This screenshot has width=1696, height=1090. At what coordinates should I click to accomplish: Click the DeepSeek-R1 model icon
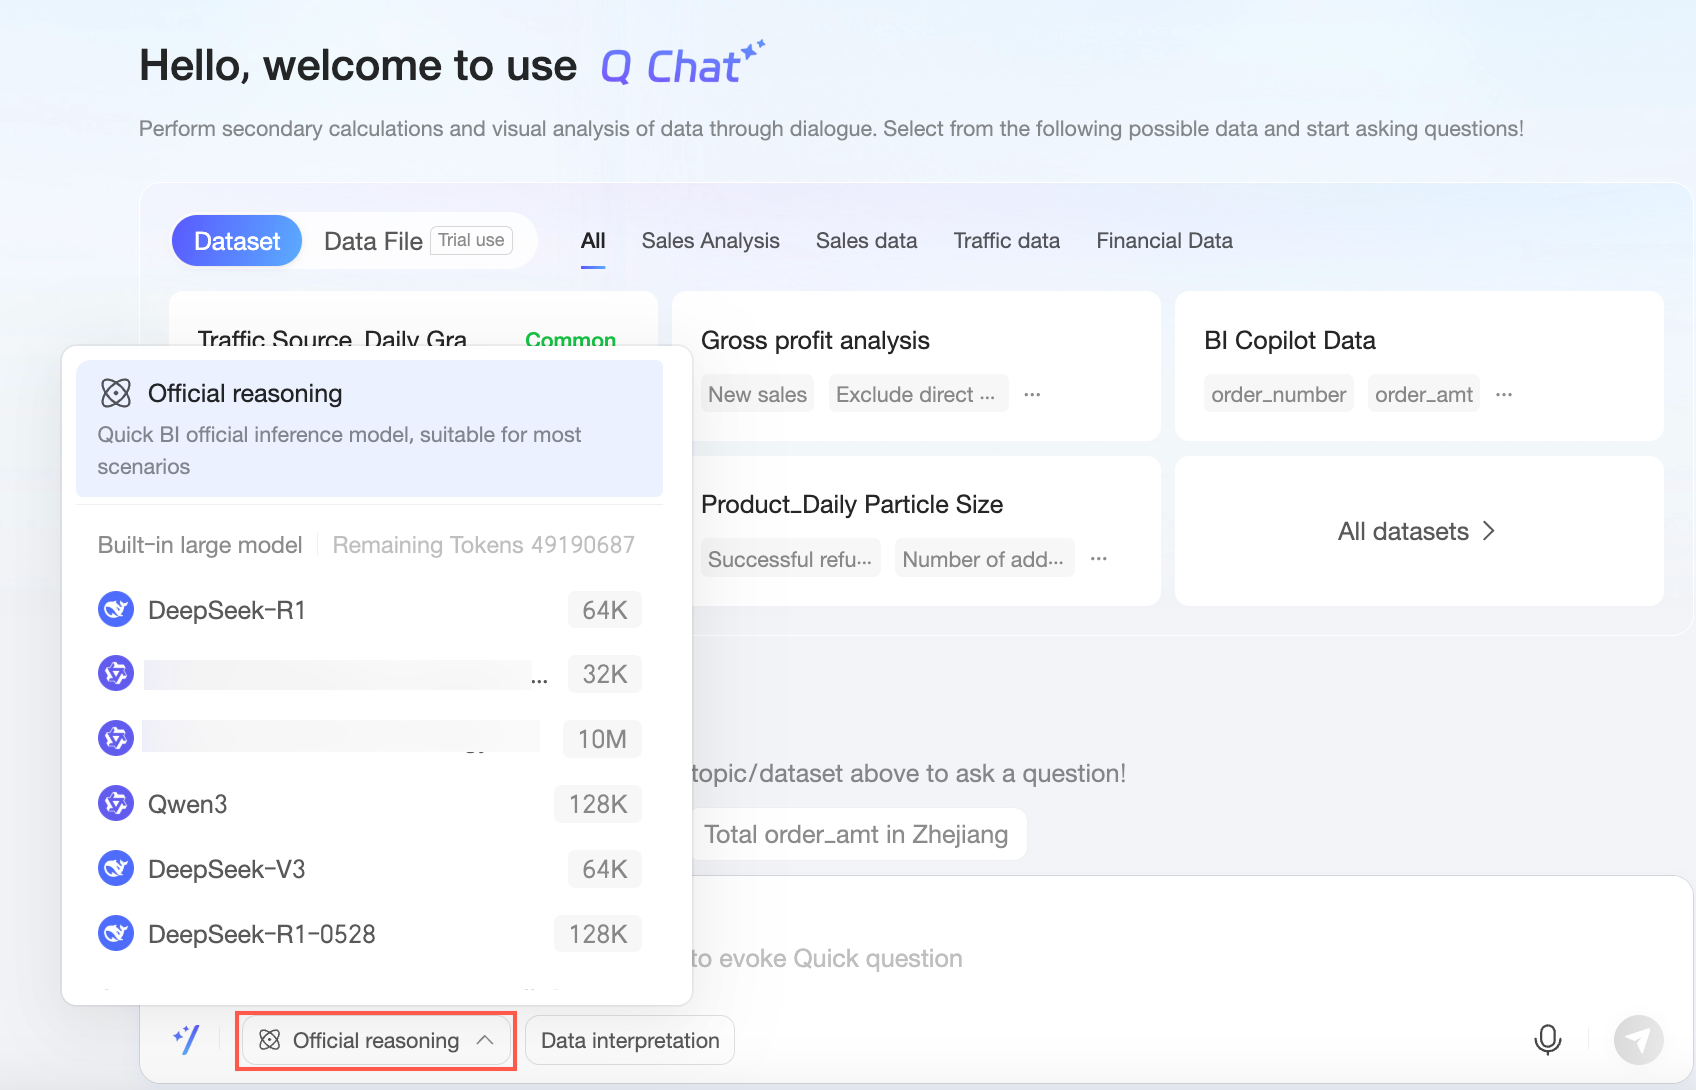(x=116, y=609)
